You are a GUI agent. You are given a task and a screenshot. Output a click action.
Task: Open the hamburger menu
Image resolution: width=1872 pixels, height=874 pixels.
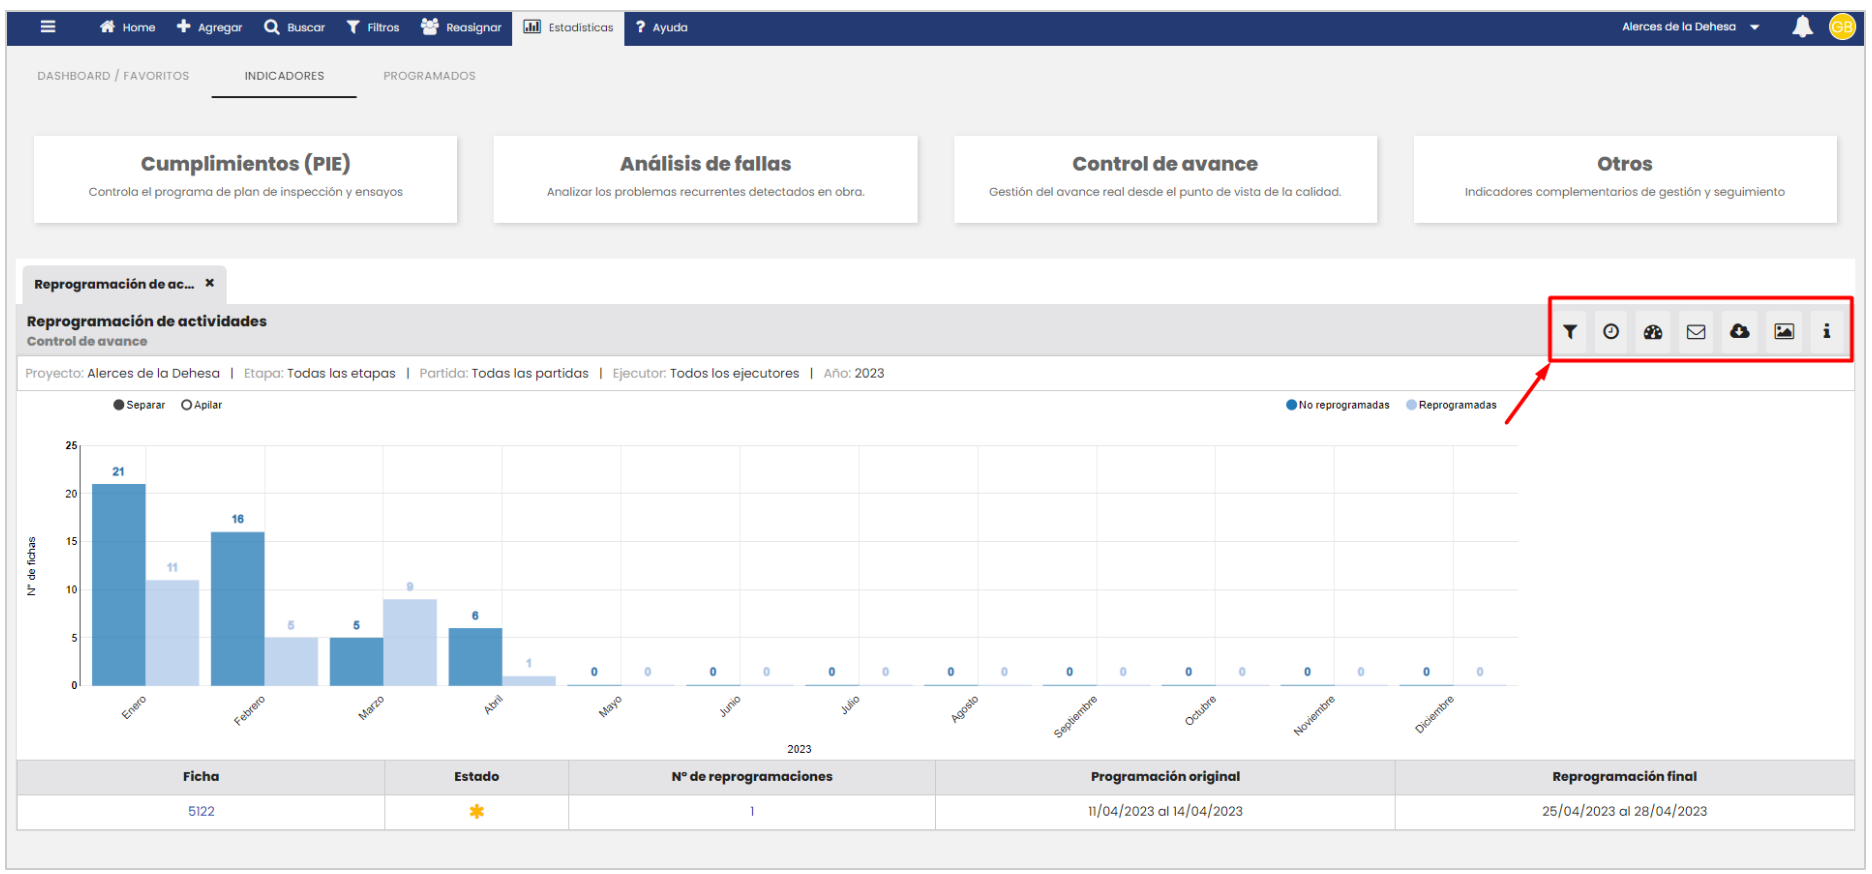[47, 27]
